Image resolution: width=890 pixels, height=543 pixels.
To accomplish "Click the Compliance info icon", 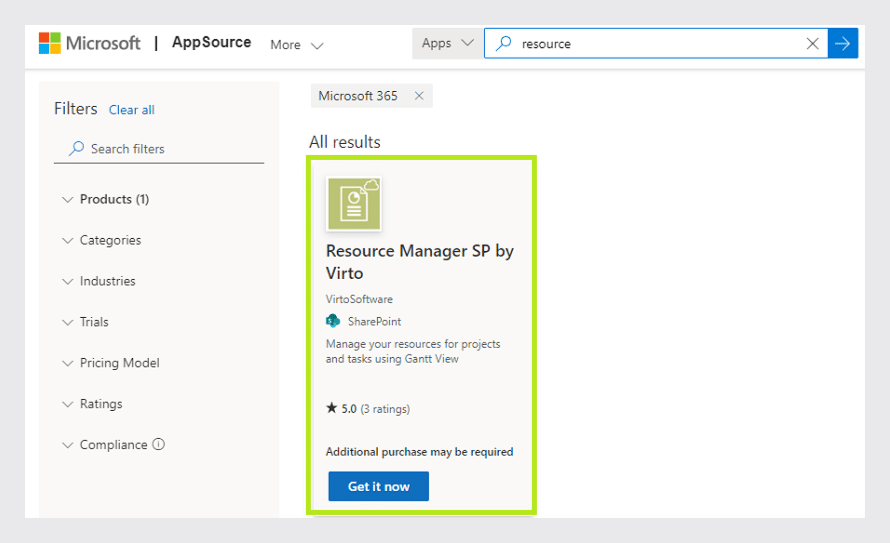I will pos(159,444).
